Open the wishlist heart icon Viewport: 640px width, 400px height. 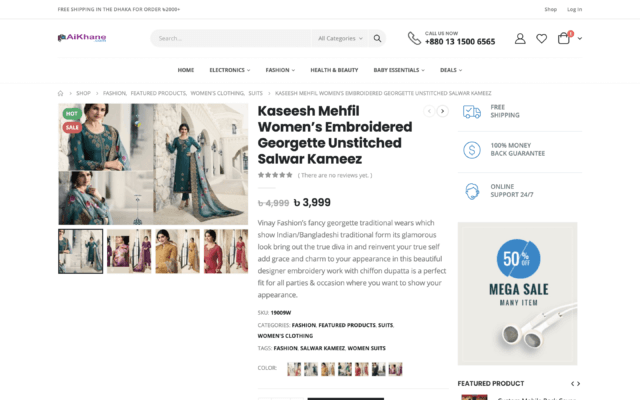click(x=541, y=38)
